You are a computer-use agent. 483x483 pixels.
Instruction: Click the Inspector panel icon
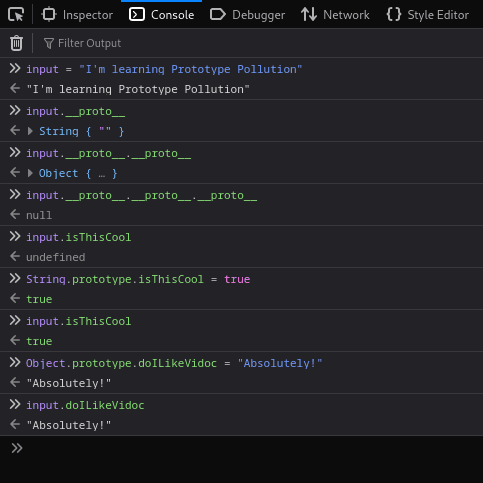49,14
